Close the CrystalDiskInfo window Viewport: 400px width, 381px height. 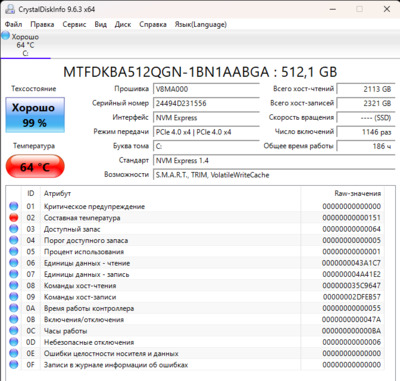pyautogui.click(x=387, y=9)
